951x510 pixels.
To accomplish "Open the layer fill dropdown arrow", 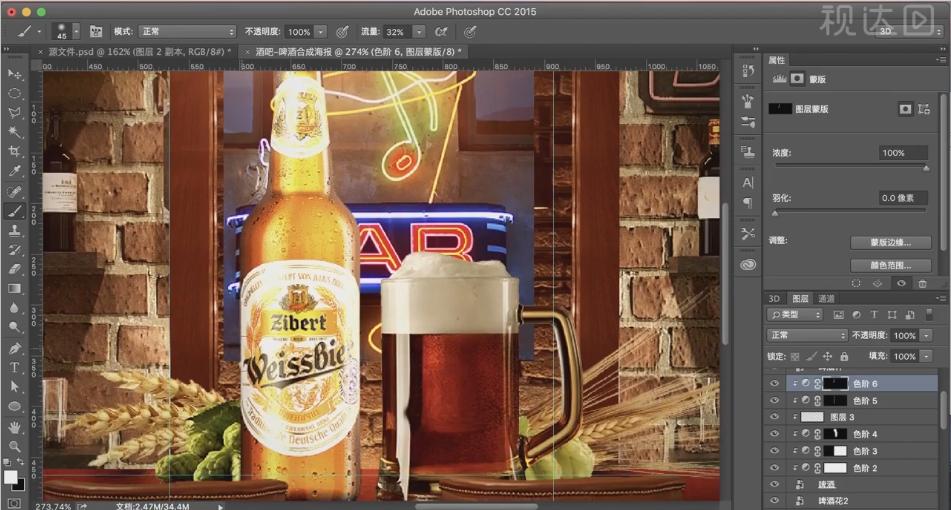I will (x=926, y=356).
